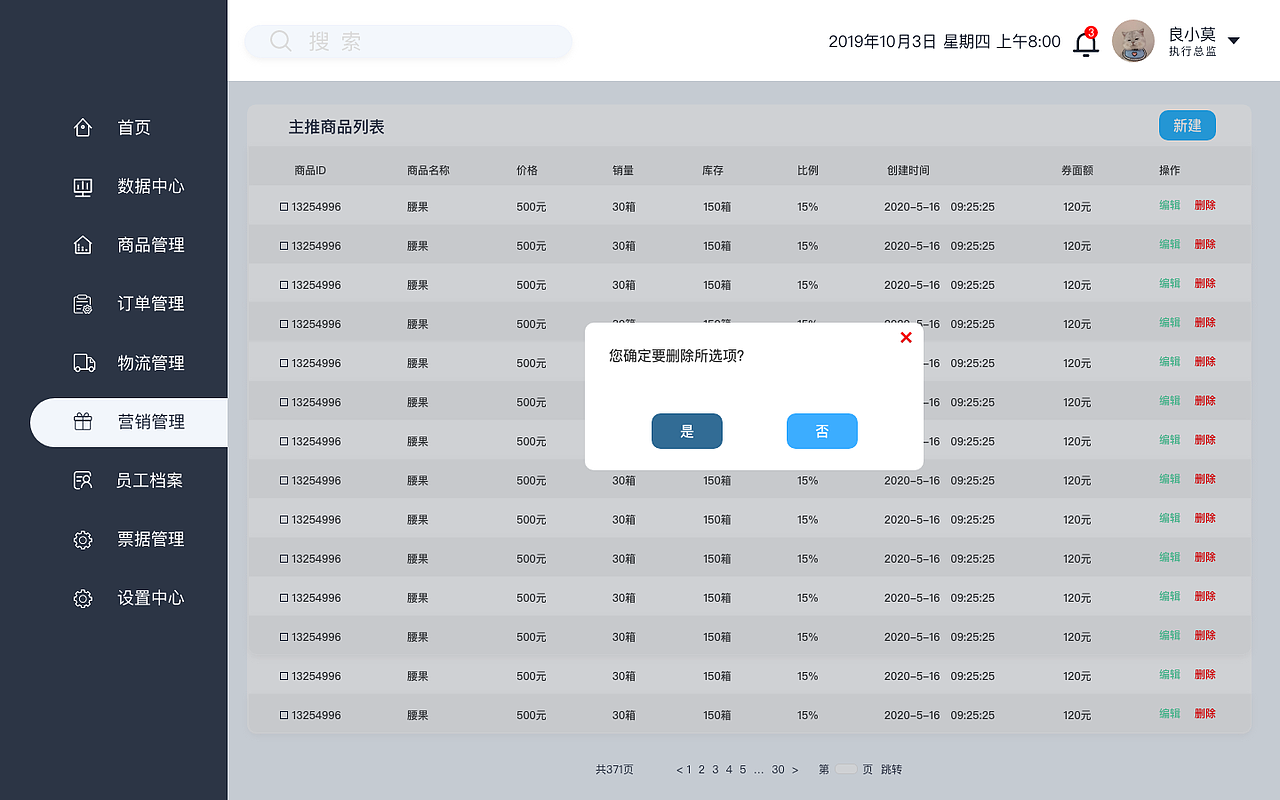
Task: Click the 新建 create button
Action: (x=1187, y=125)
